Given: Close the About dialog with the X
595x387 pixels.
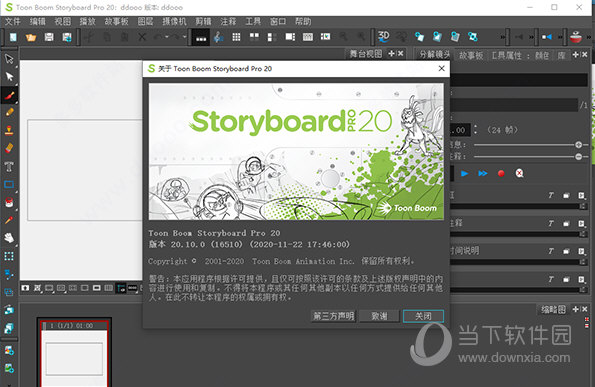Looking at the screenshot, I should click(441, 68).
